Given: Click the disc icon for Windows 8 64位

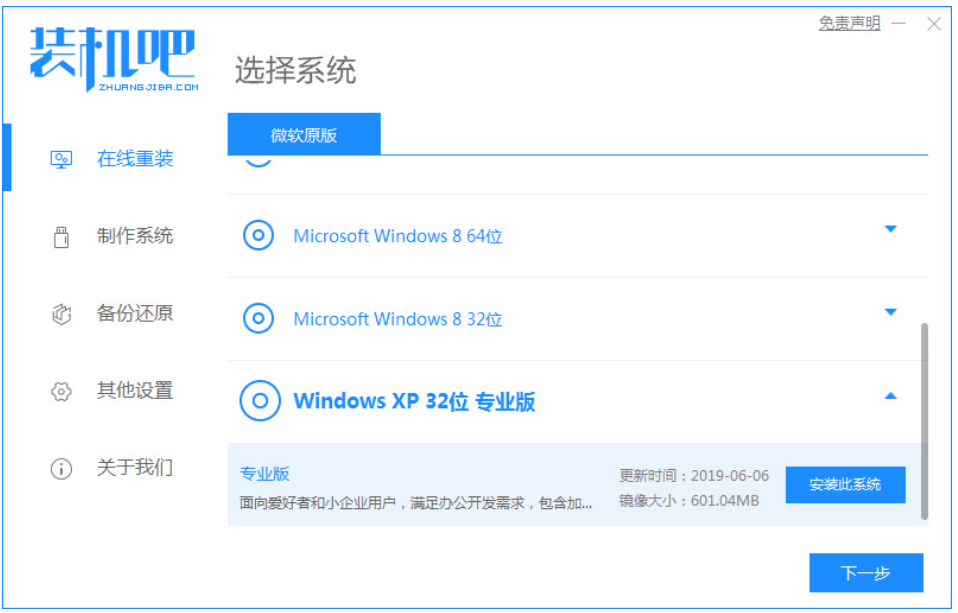Looking at the screenshot, I should (258, 235).
